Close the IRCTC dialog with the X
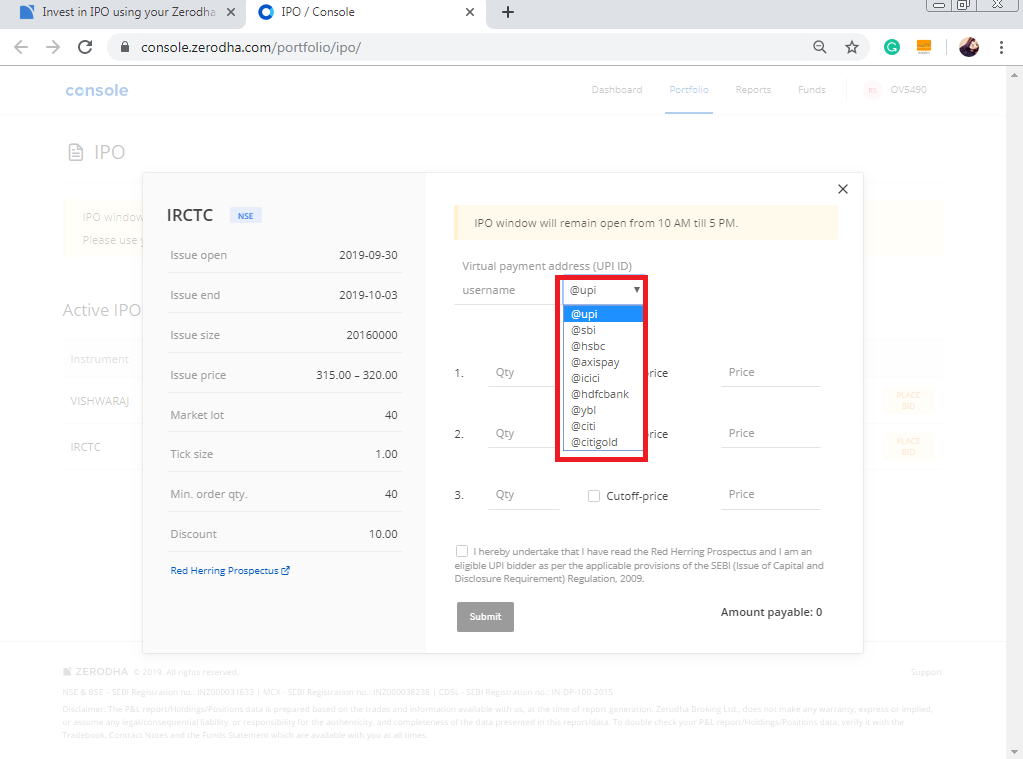The image size is (1023, 759). click(843, 189)
